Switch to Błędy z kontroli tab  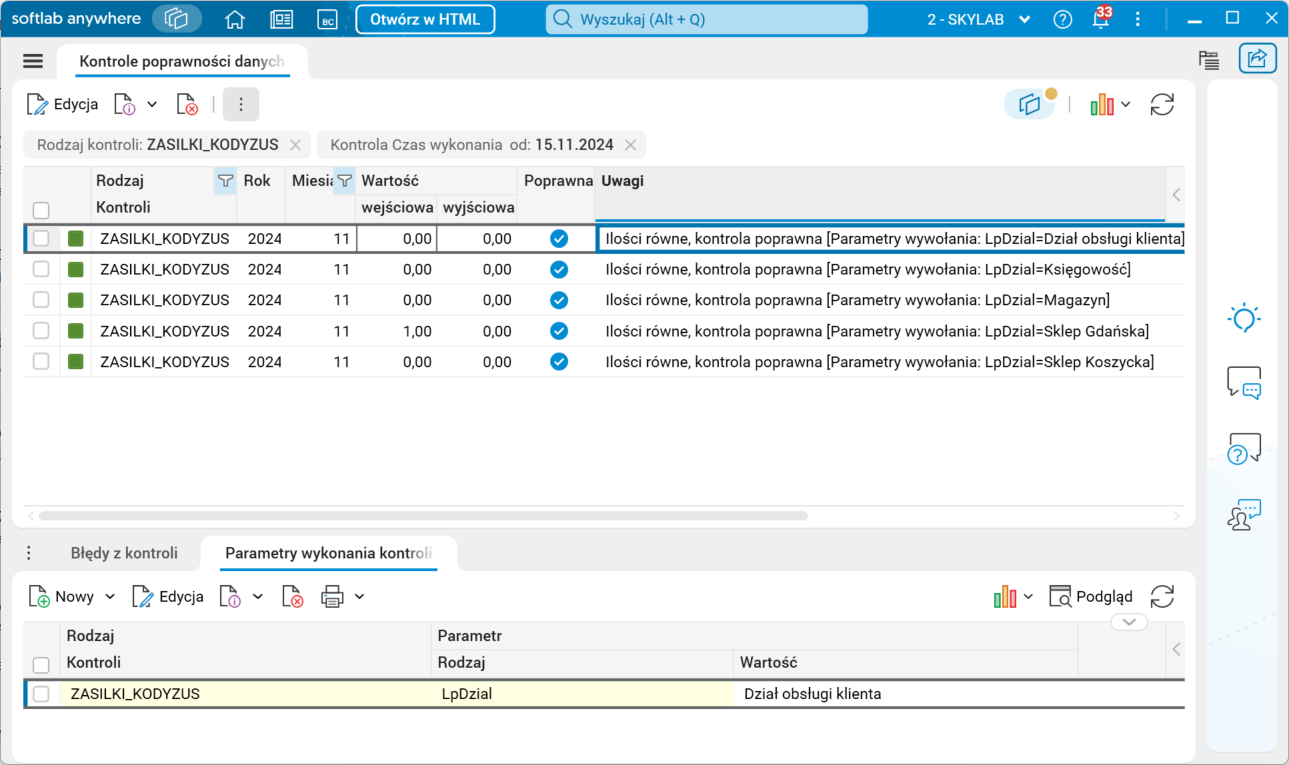click(124, 553)
